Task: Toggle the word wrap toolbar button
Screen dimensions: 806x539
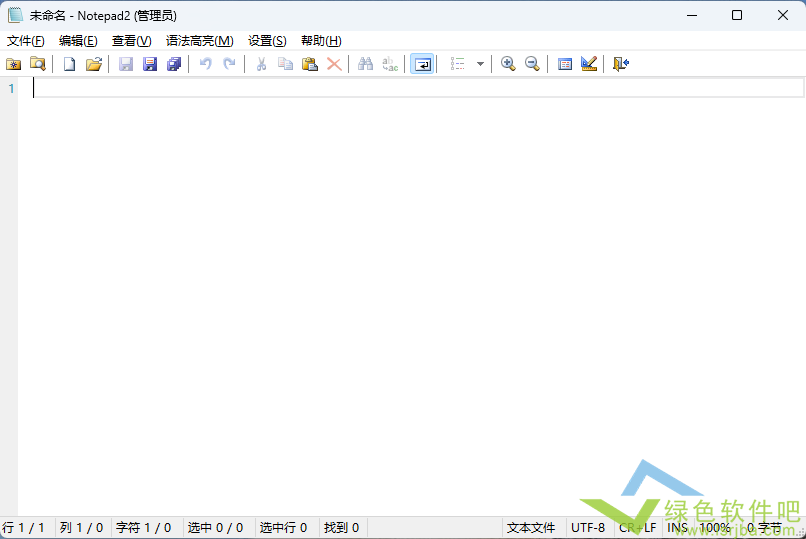Action: point(422,64)
